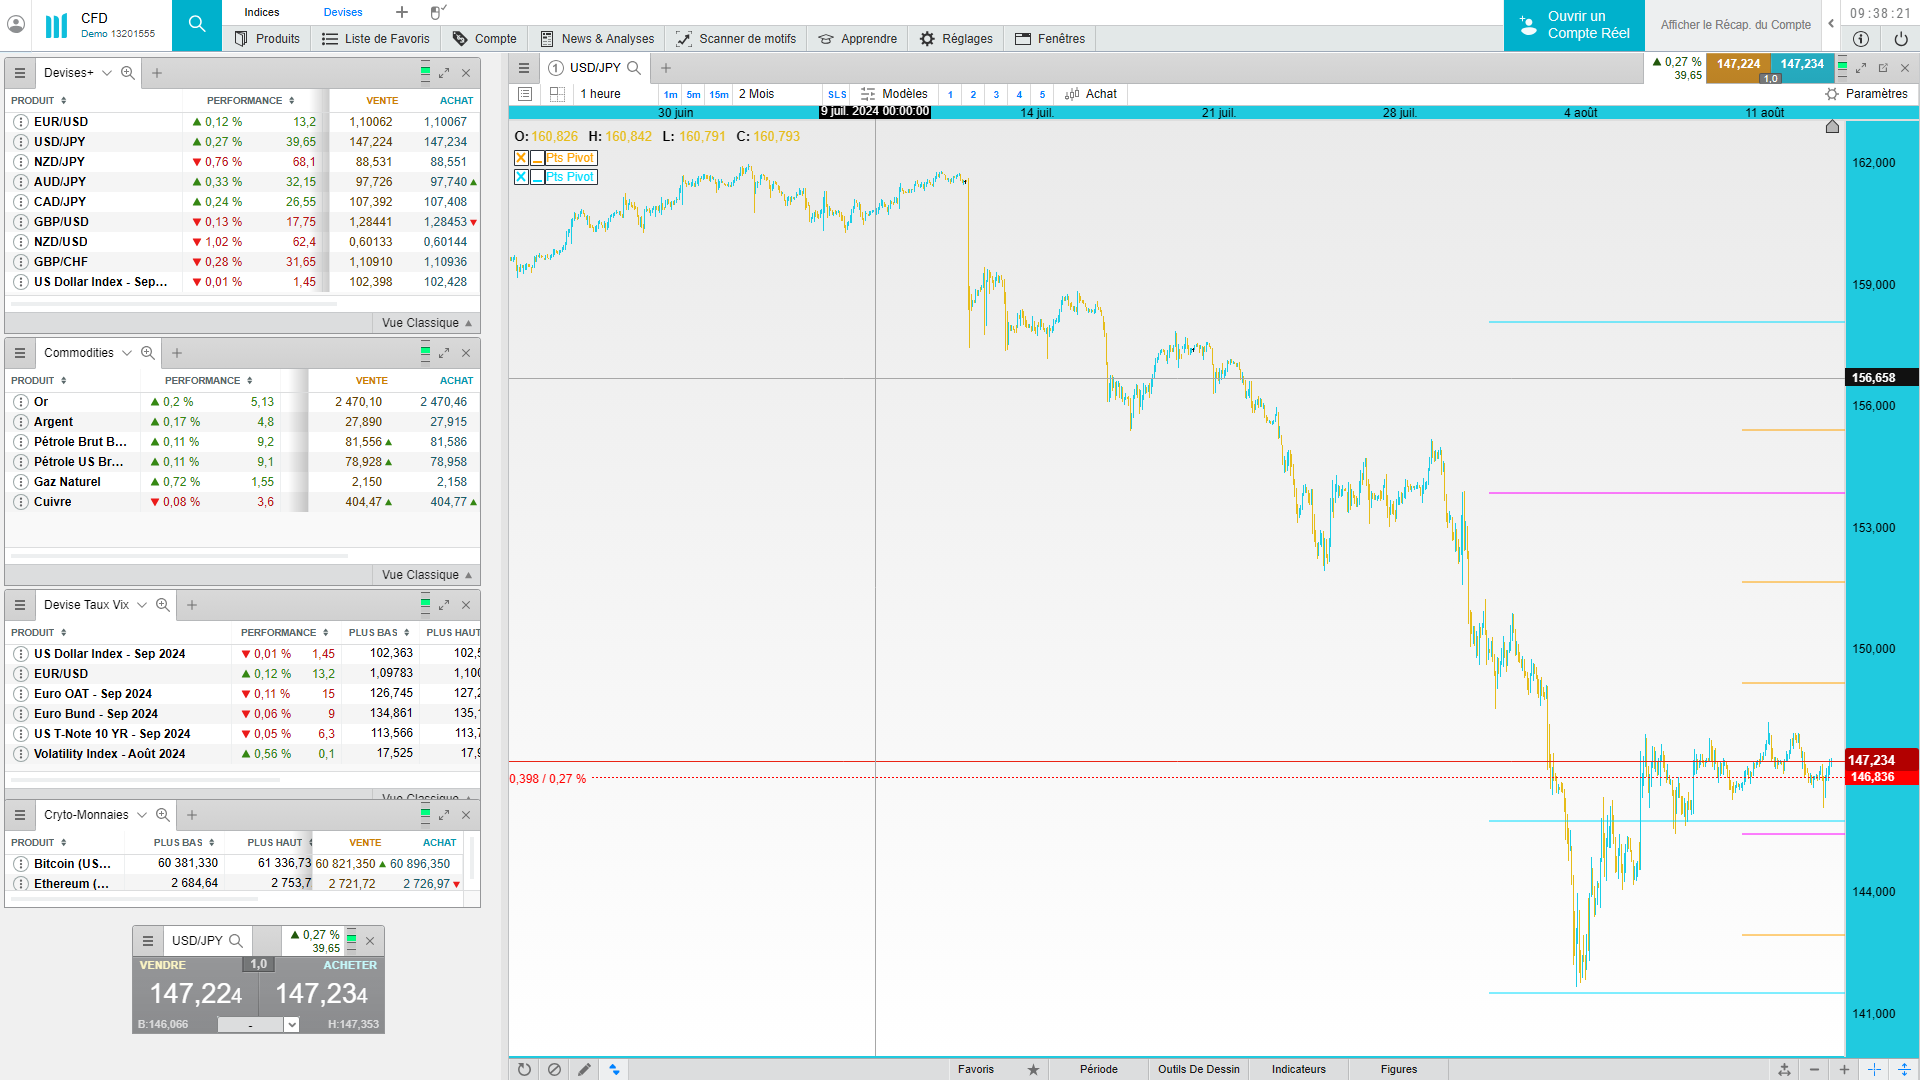Remove the orange Pts Pivot indicator
The height and width of the screenshot is (1080, 1920).
[521, 158]
